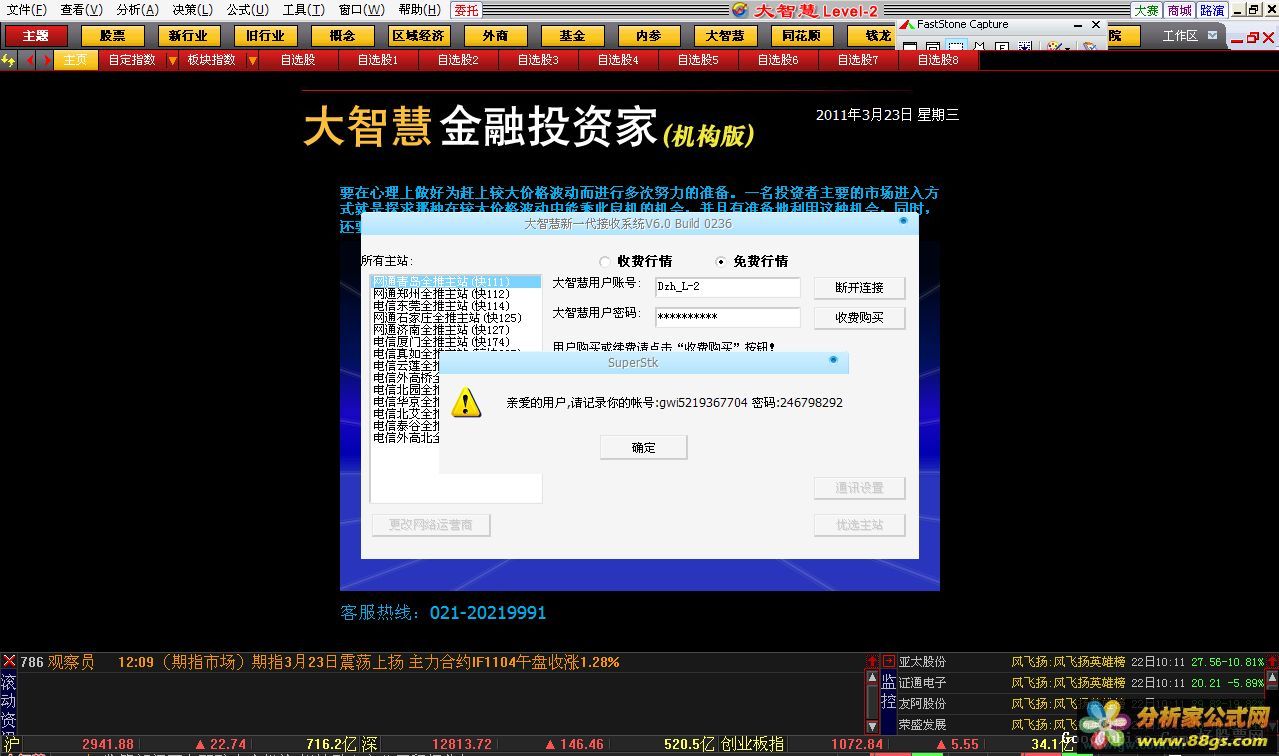Click the 区域经济 toolbar button
The image size is (1279, 756).
pos(419,35)
